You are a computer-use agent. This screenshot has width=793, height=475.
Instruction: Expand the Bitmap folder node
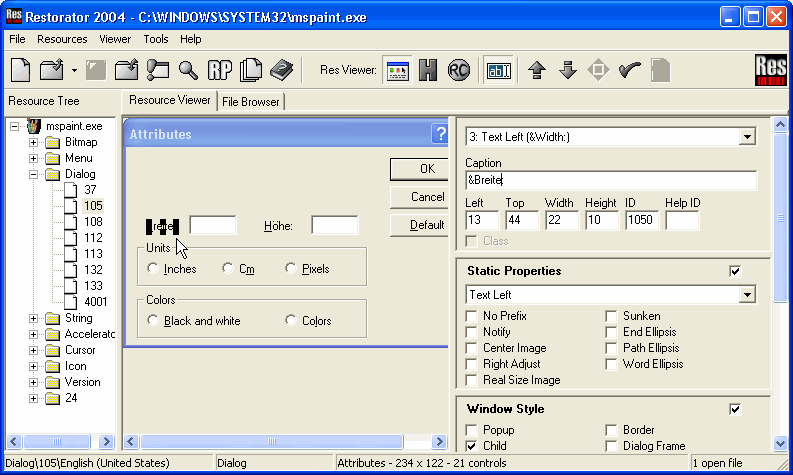pos(33,142)
